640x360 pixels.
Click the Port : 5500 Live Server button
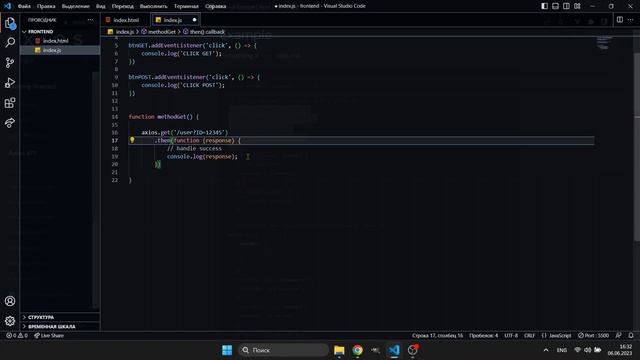[593, 336]
